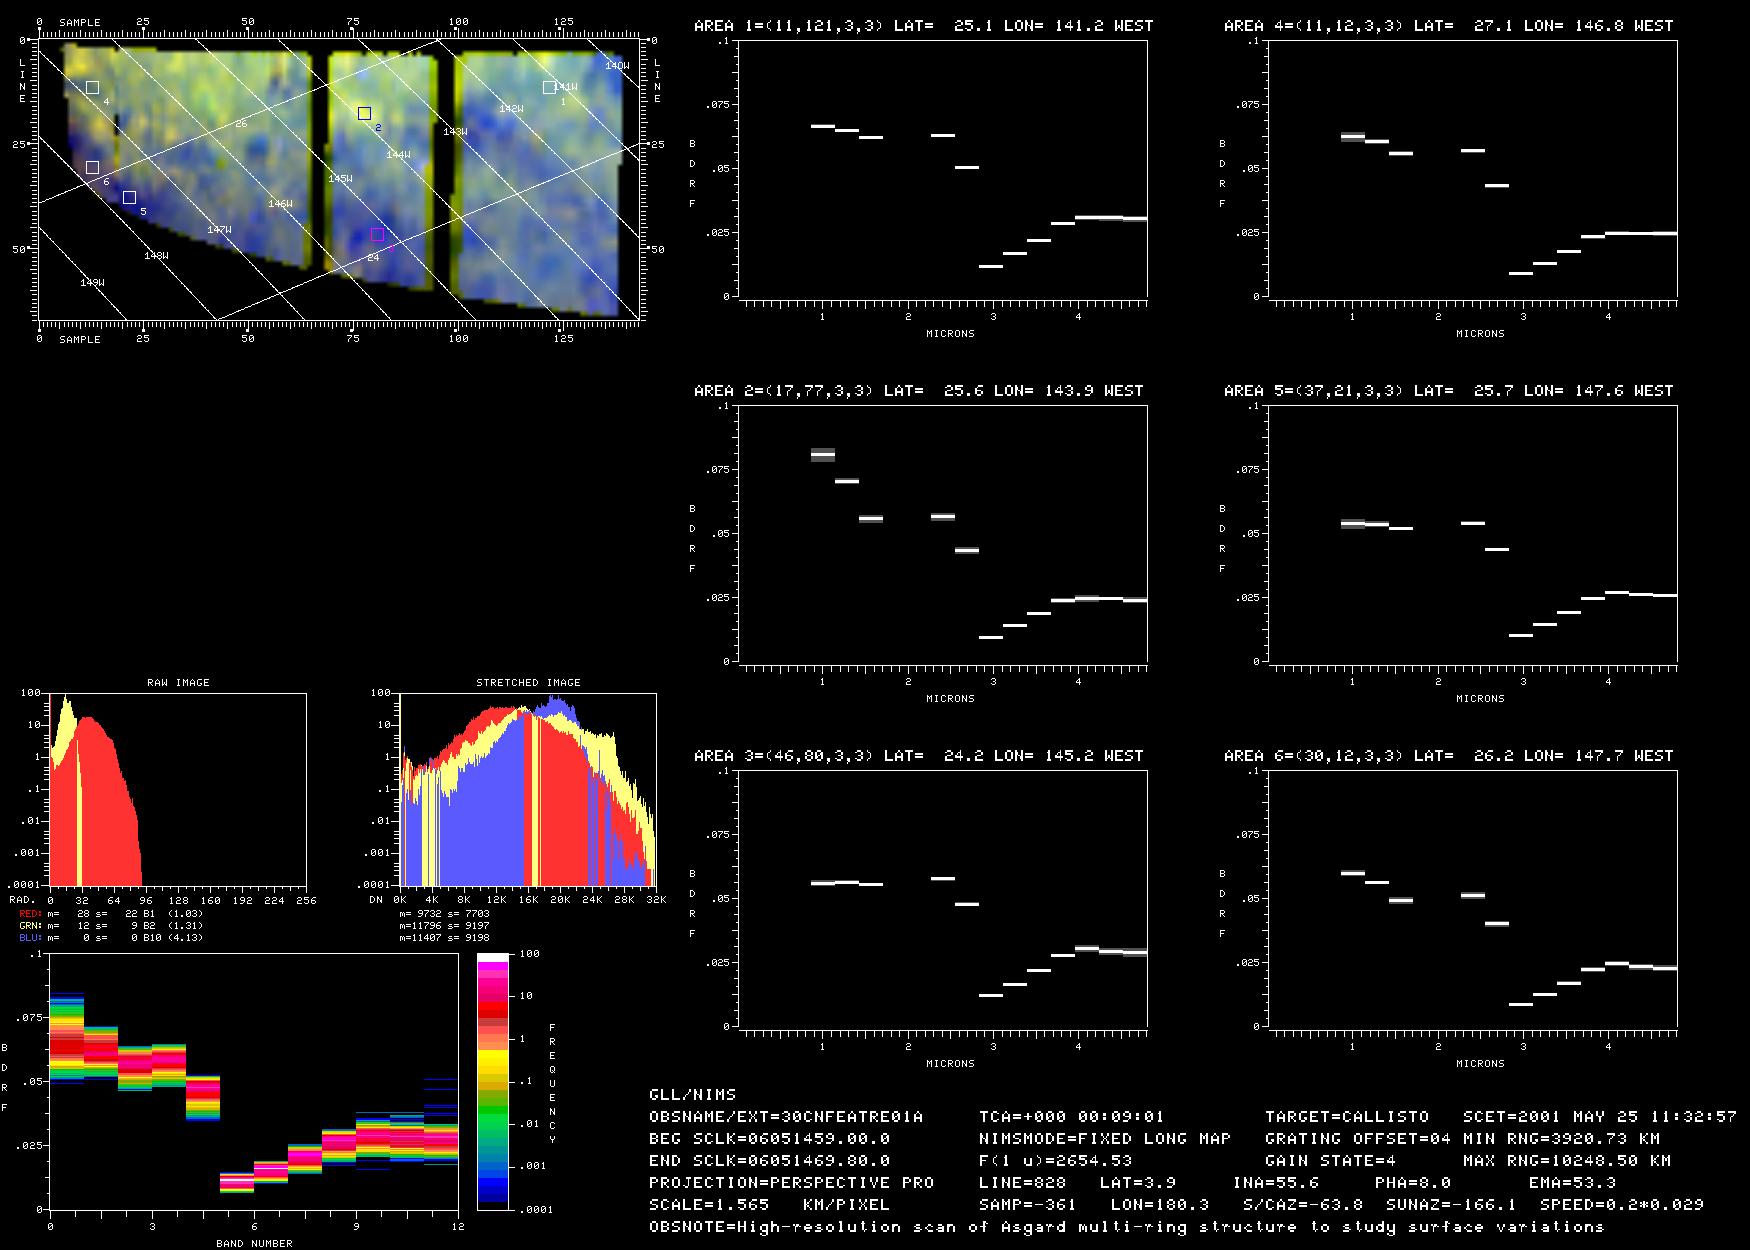Select the AREA 5 plot title text
Viewport: 1750px width, 1250px height.
click(1449, 391)
